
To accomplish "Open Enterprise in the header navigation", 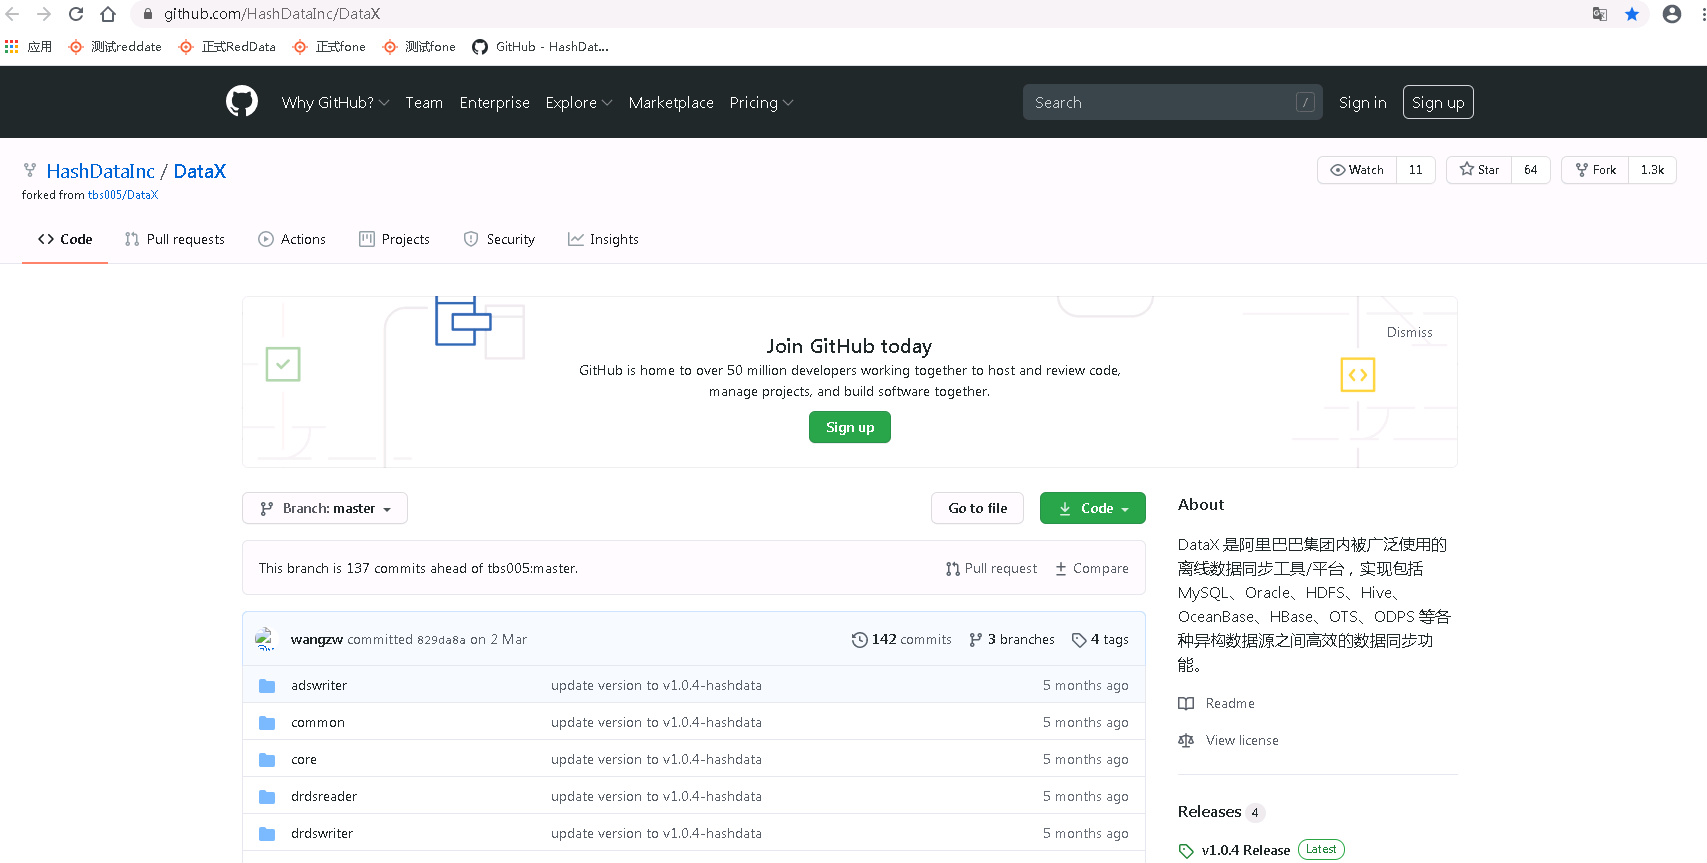I will point(495,102).
